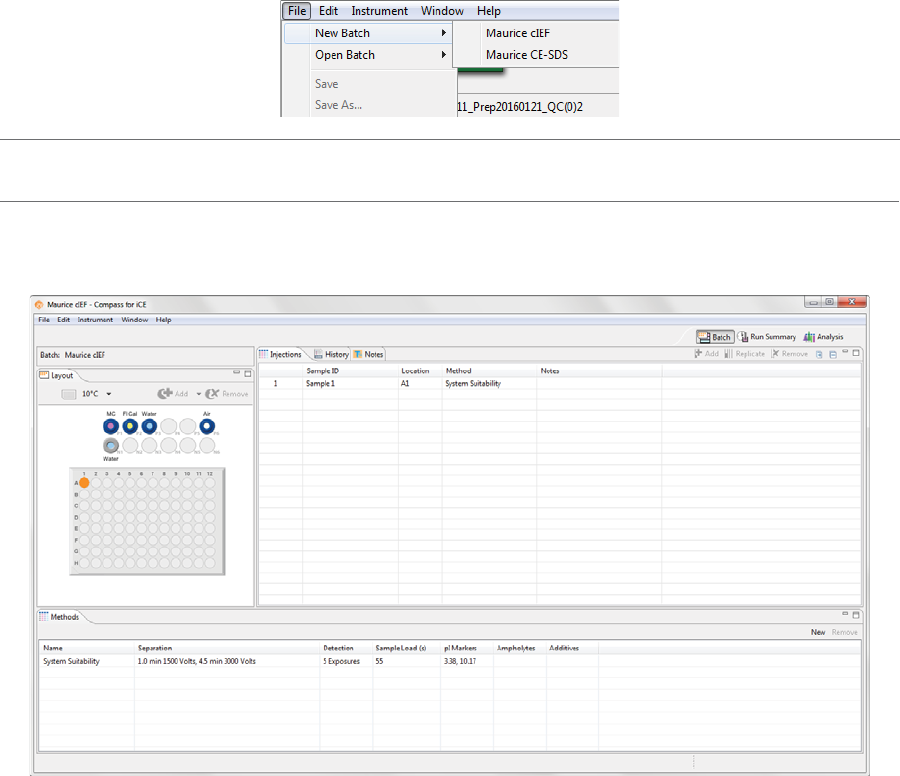
Task: Select the Layout tab
Action: click(x=56, y=375)
